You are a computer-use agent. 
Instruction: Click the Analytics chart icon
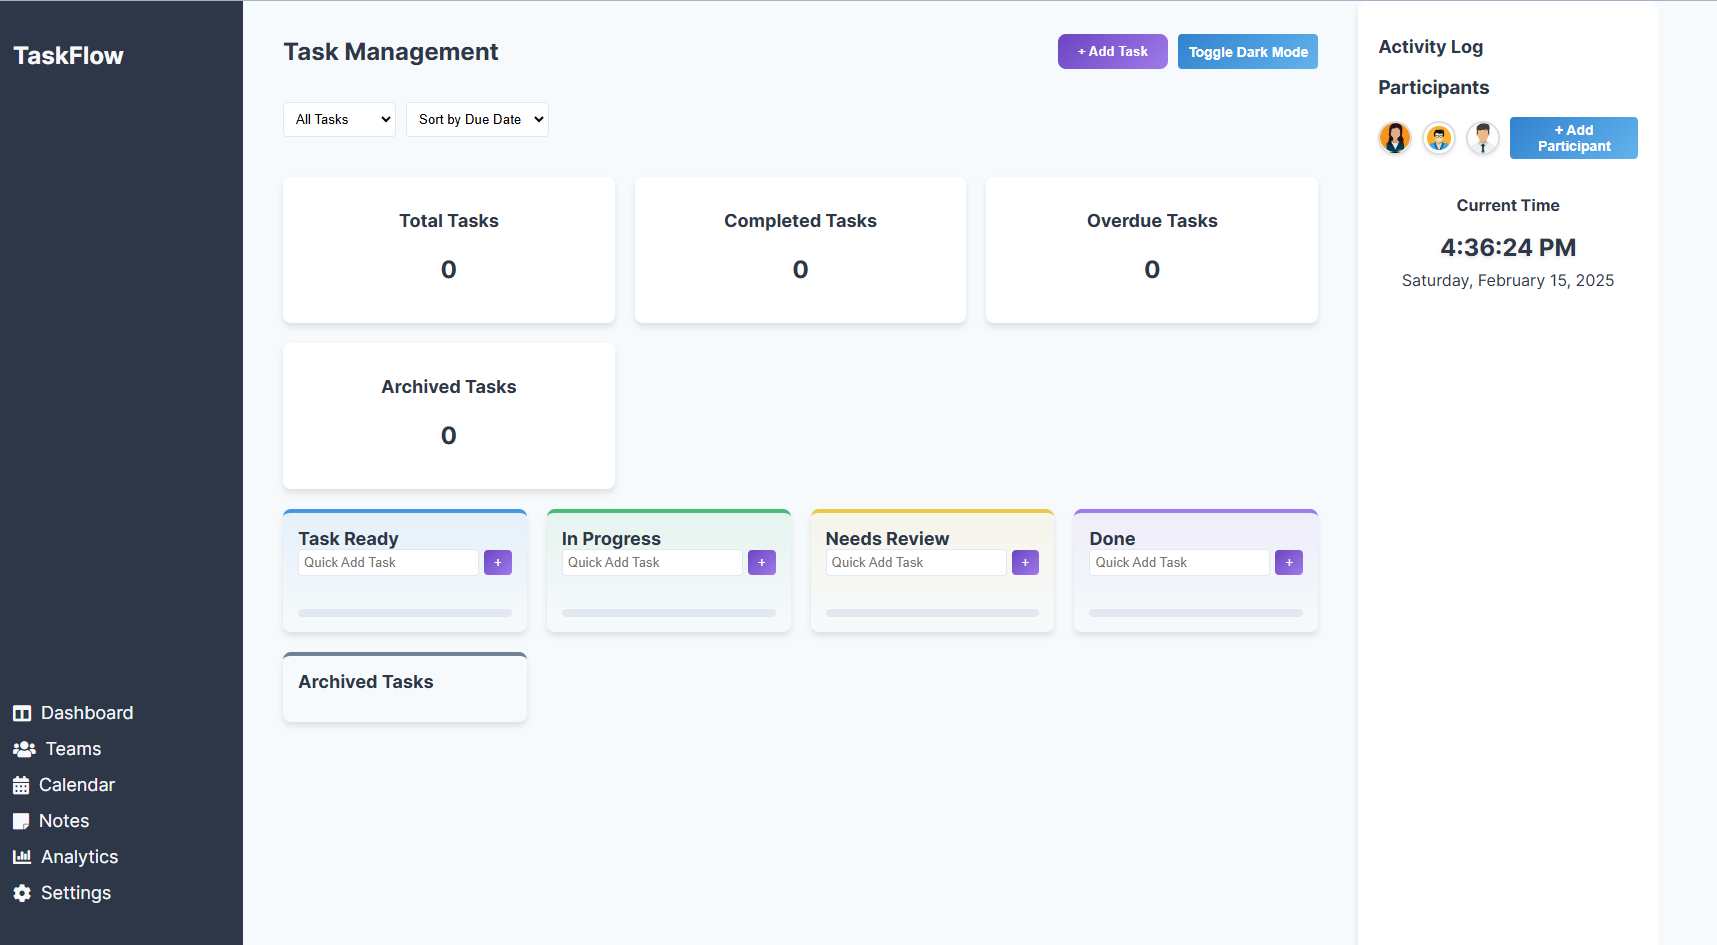pos(22,857)
